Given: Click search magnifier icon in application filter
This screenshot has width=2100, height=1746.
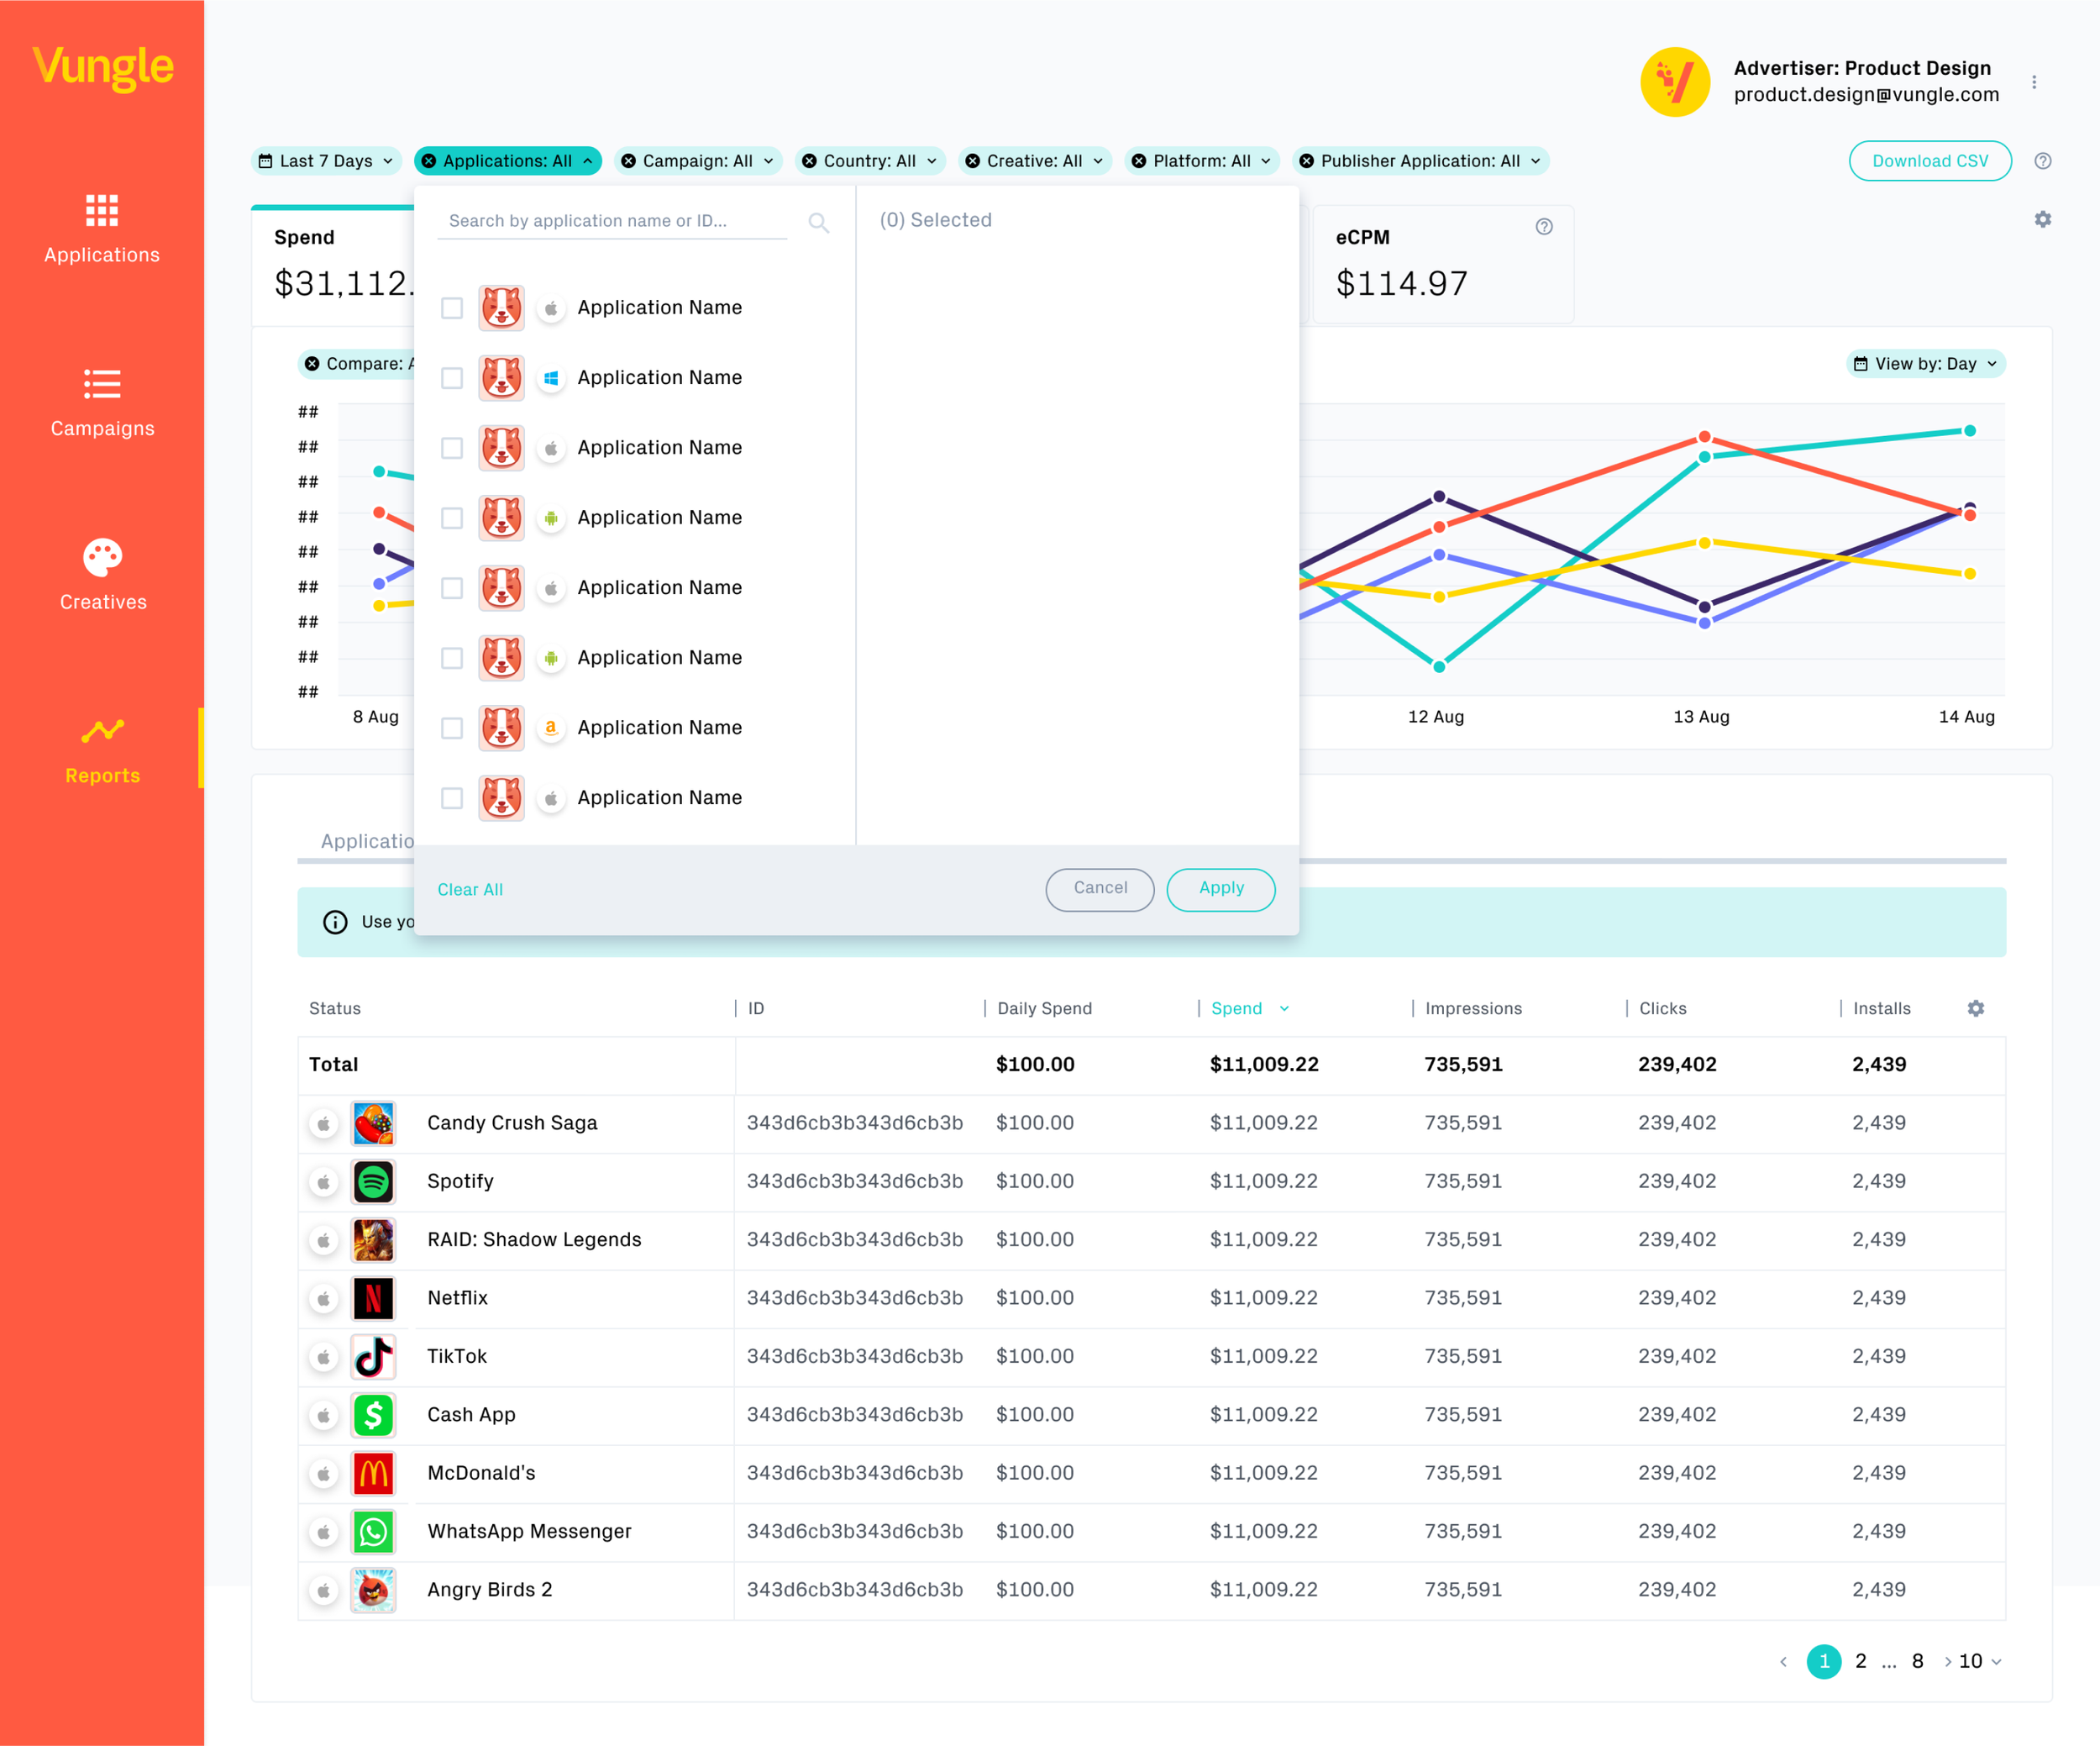Looking at the screenshot, I should [x=818, y=222].
